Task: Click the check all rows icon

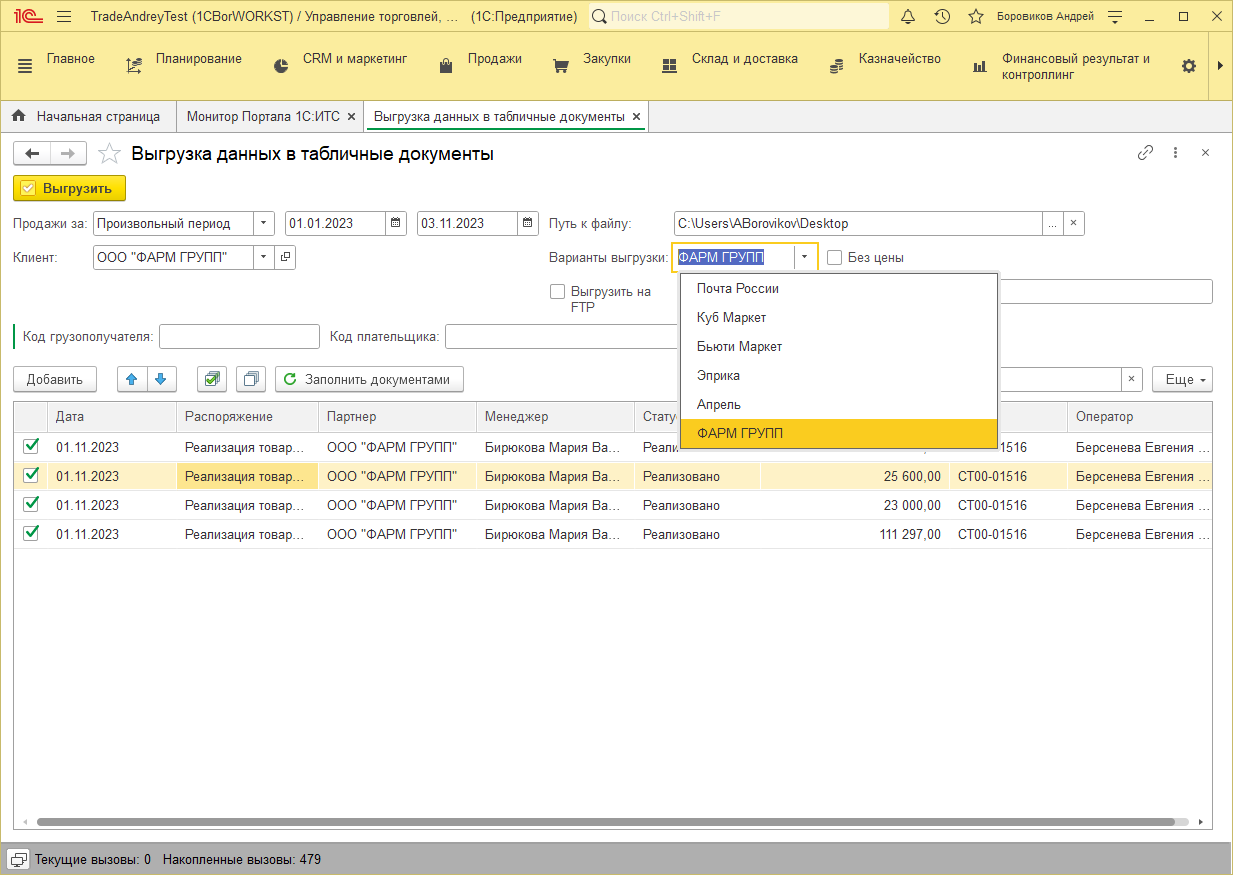Action: point(211,380)
